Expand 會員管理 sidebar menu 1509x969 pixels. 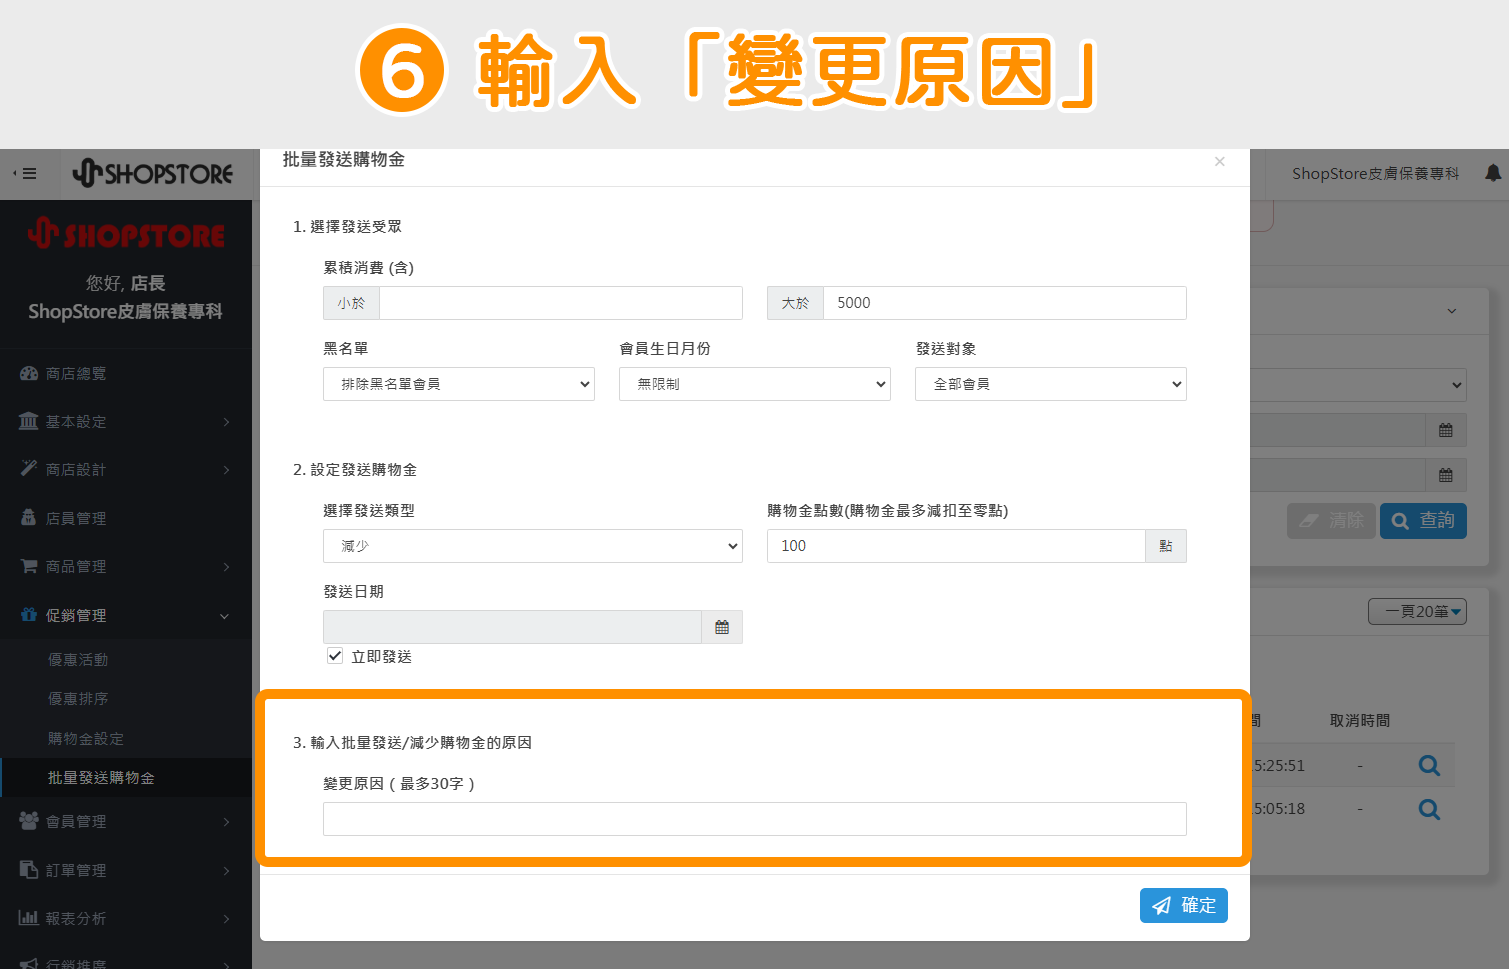[x=126, y=821]
